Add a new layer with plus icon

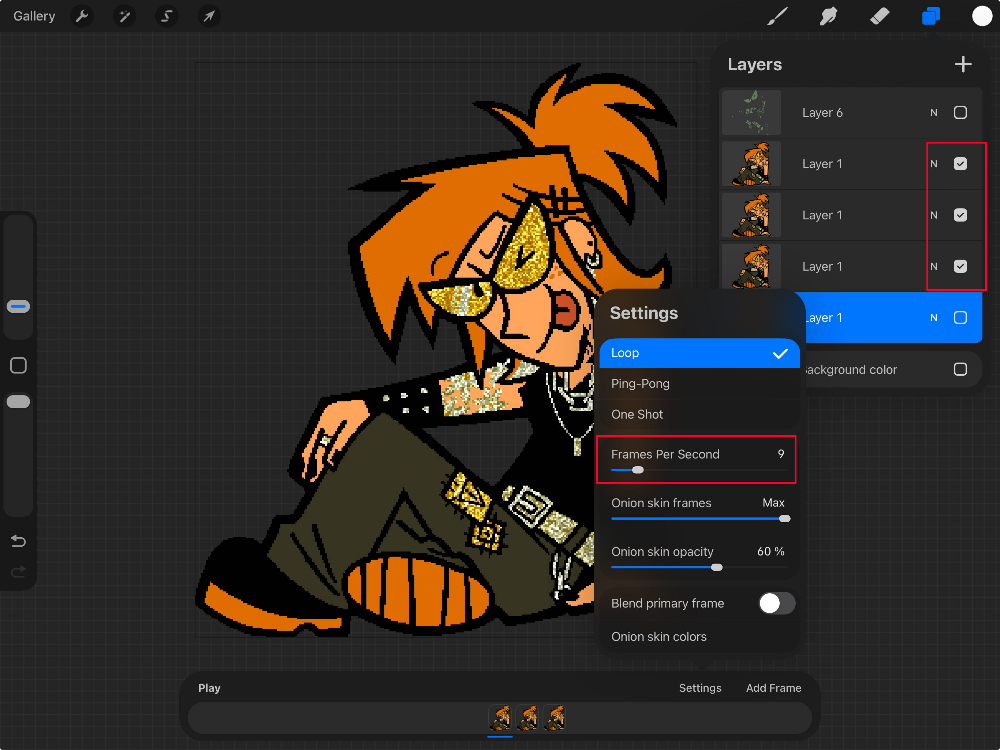pos(963,64)
